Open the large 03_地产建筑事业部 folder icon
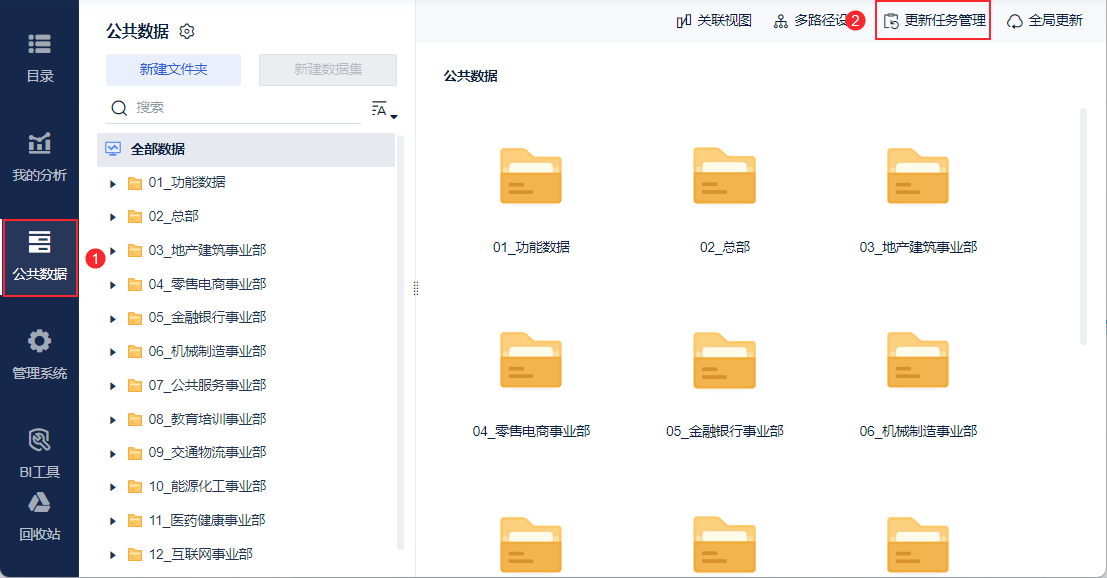1107x578 pixels. click(918, 176)
